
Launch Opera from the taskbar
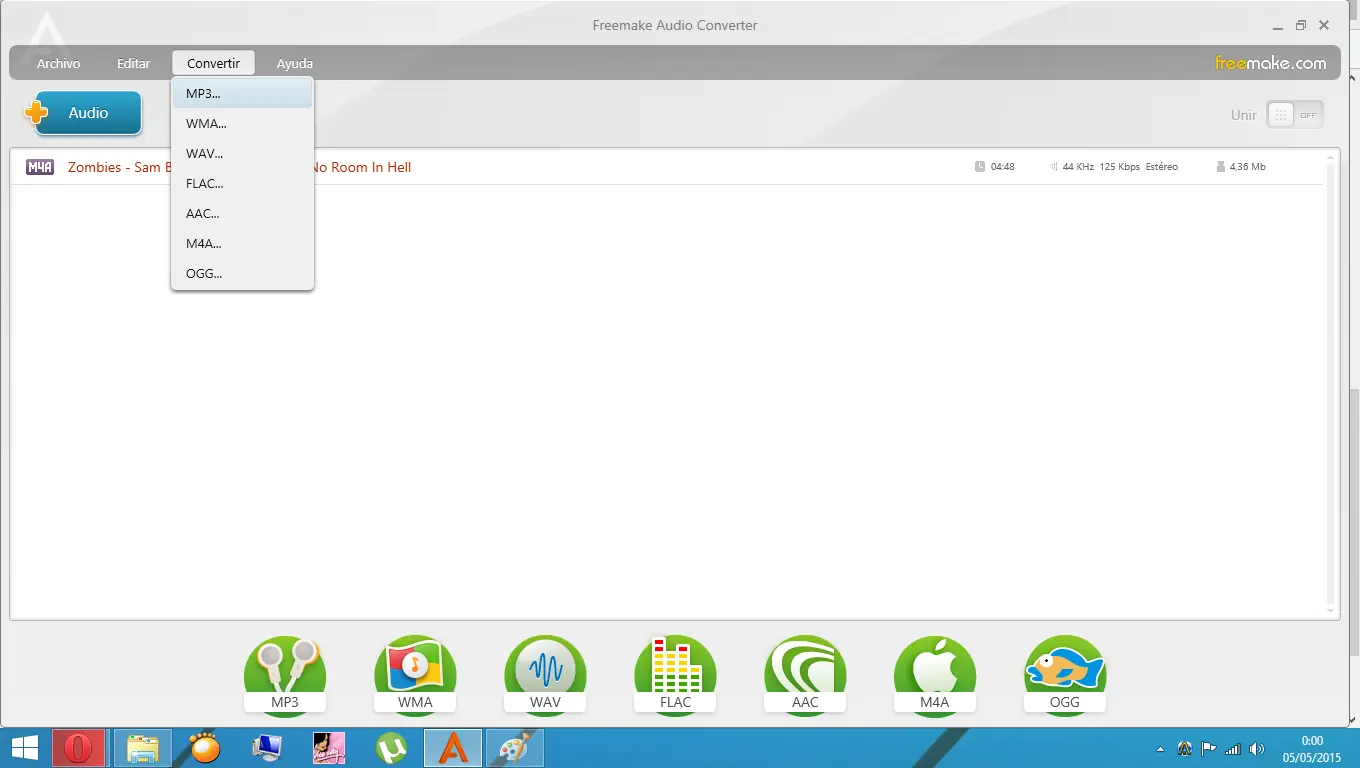78,748
